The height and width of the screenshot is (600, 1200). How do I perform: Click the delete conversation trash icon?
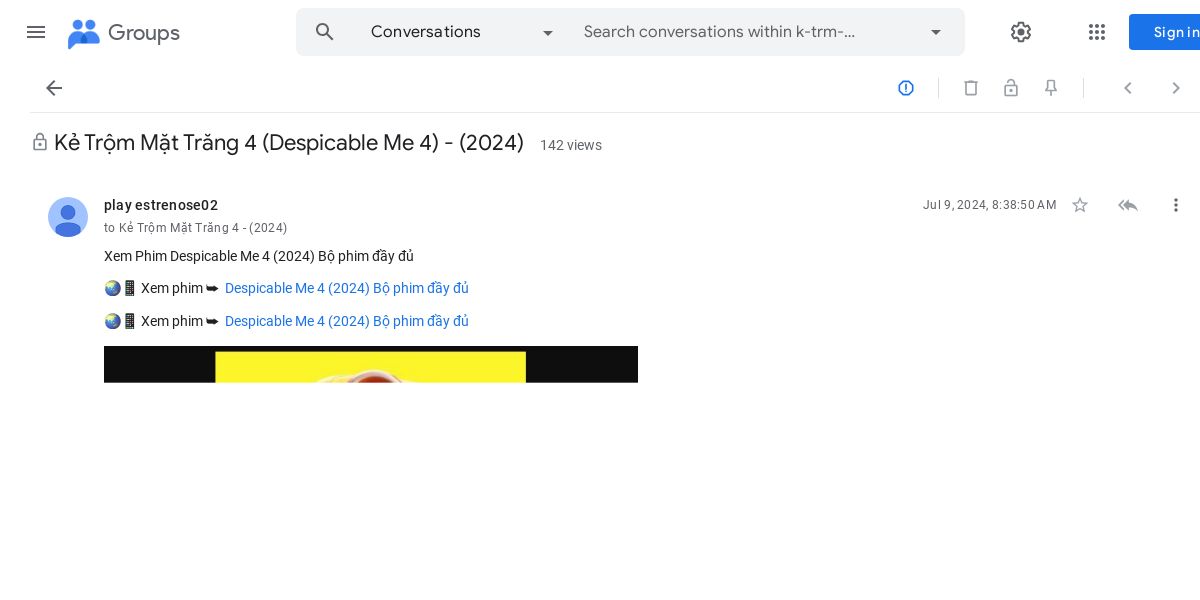971,88
